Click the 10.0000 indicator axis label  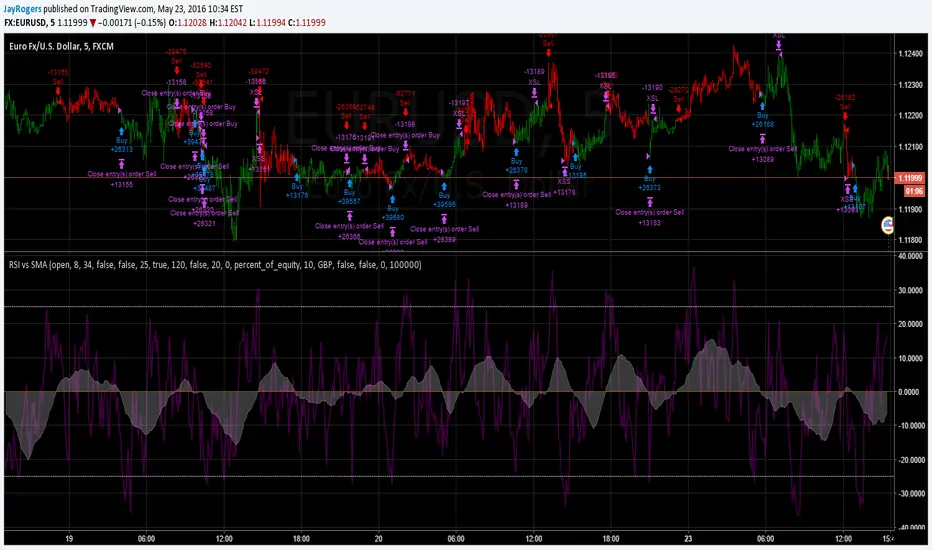click(911, 358)
